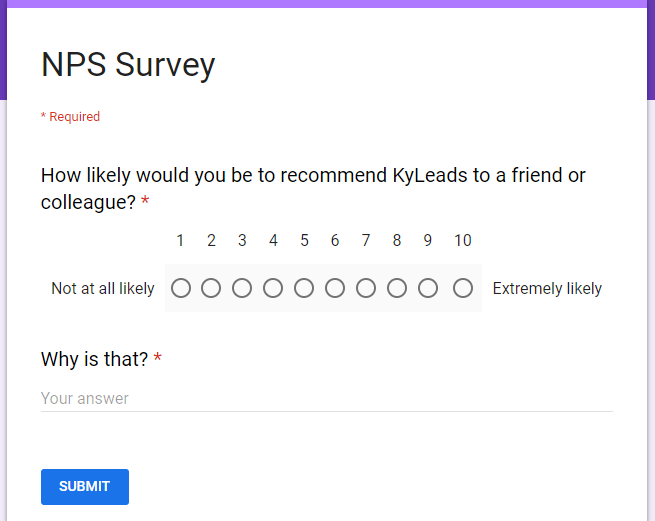Click the "NPS Survey" form title
655x521 pixels.
coord(128,65)
